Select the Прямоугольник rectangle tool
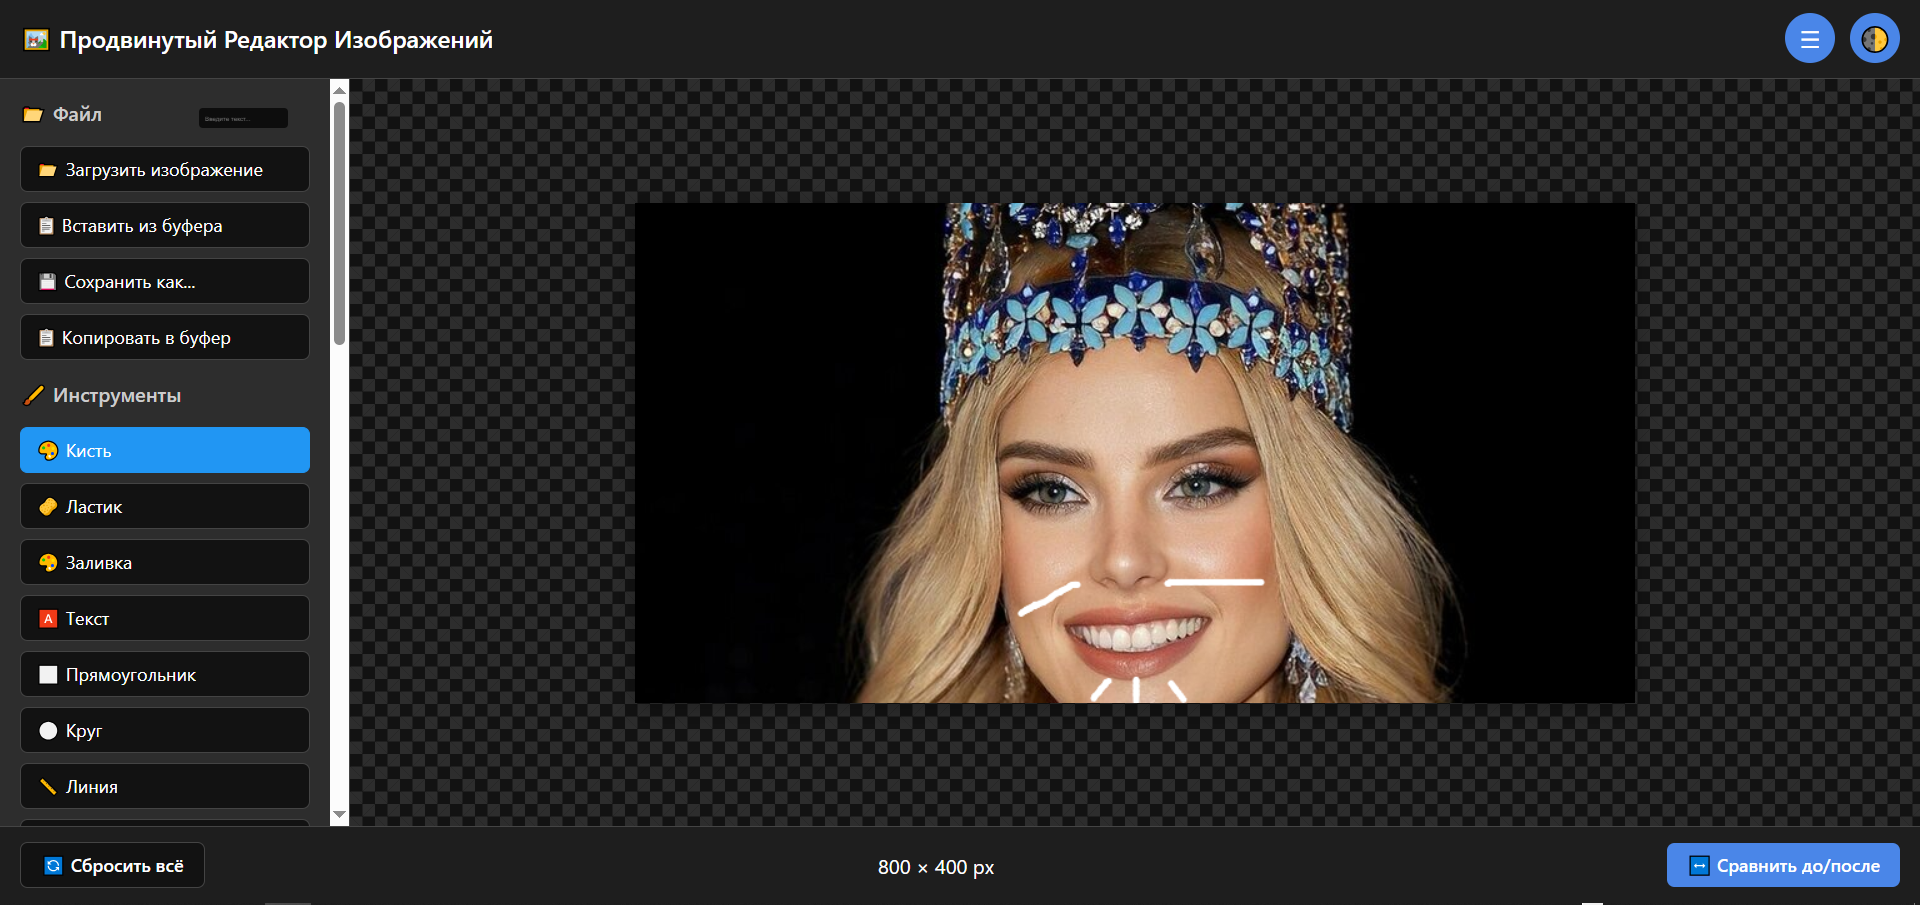Viewport: 1920px width, 905px height. click(x=165, y=675)
